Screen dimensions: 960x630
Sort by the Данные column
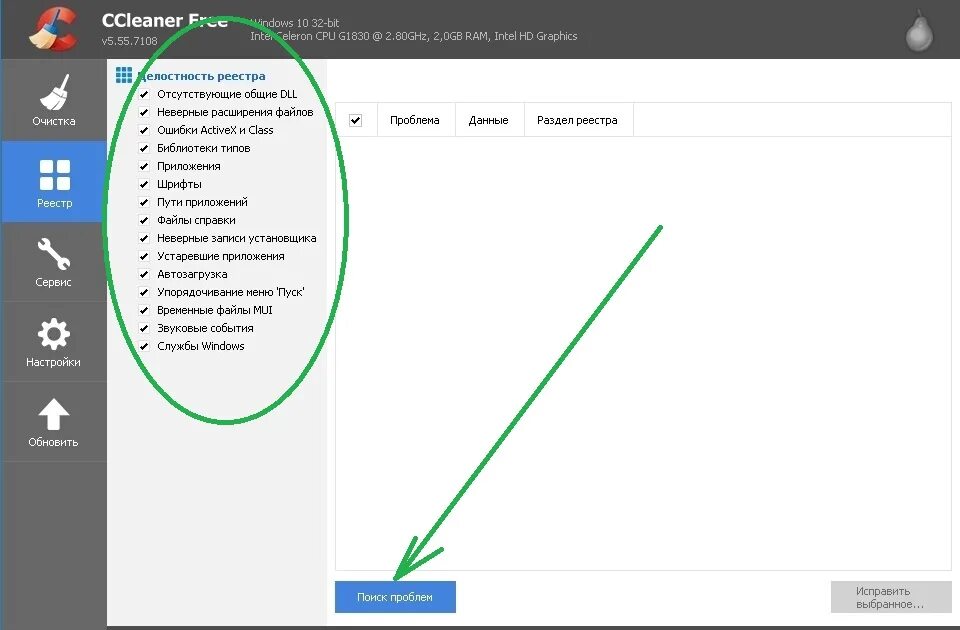coord(489,120)
